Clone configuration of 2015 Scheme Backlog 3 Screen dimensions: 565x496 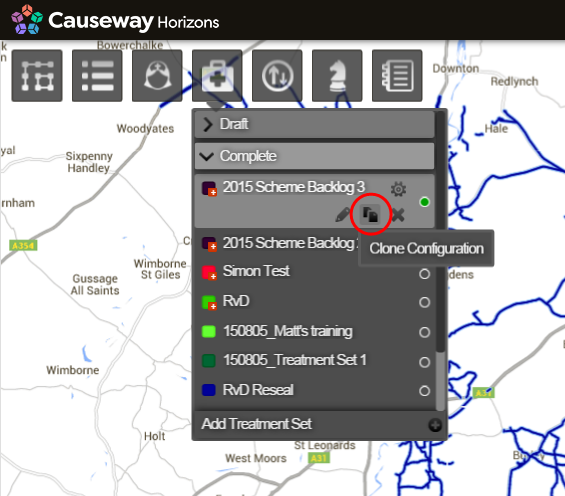[x=370, y=215]
